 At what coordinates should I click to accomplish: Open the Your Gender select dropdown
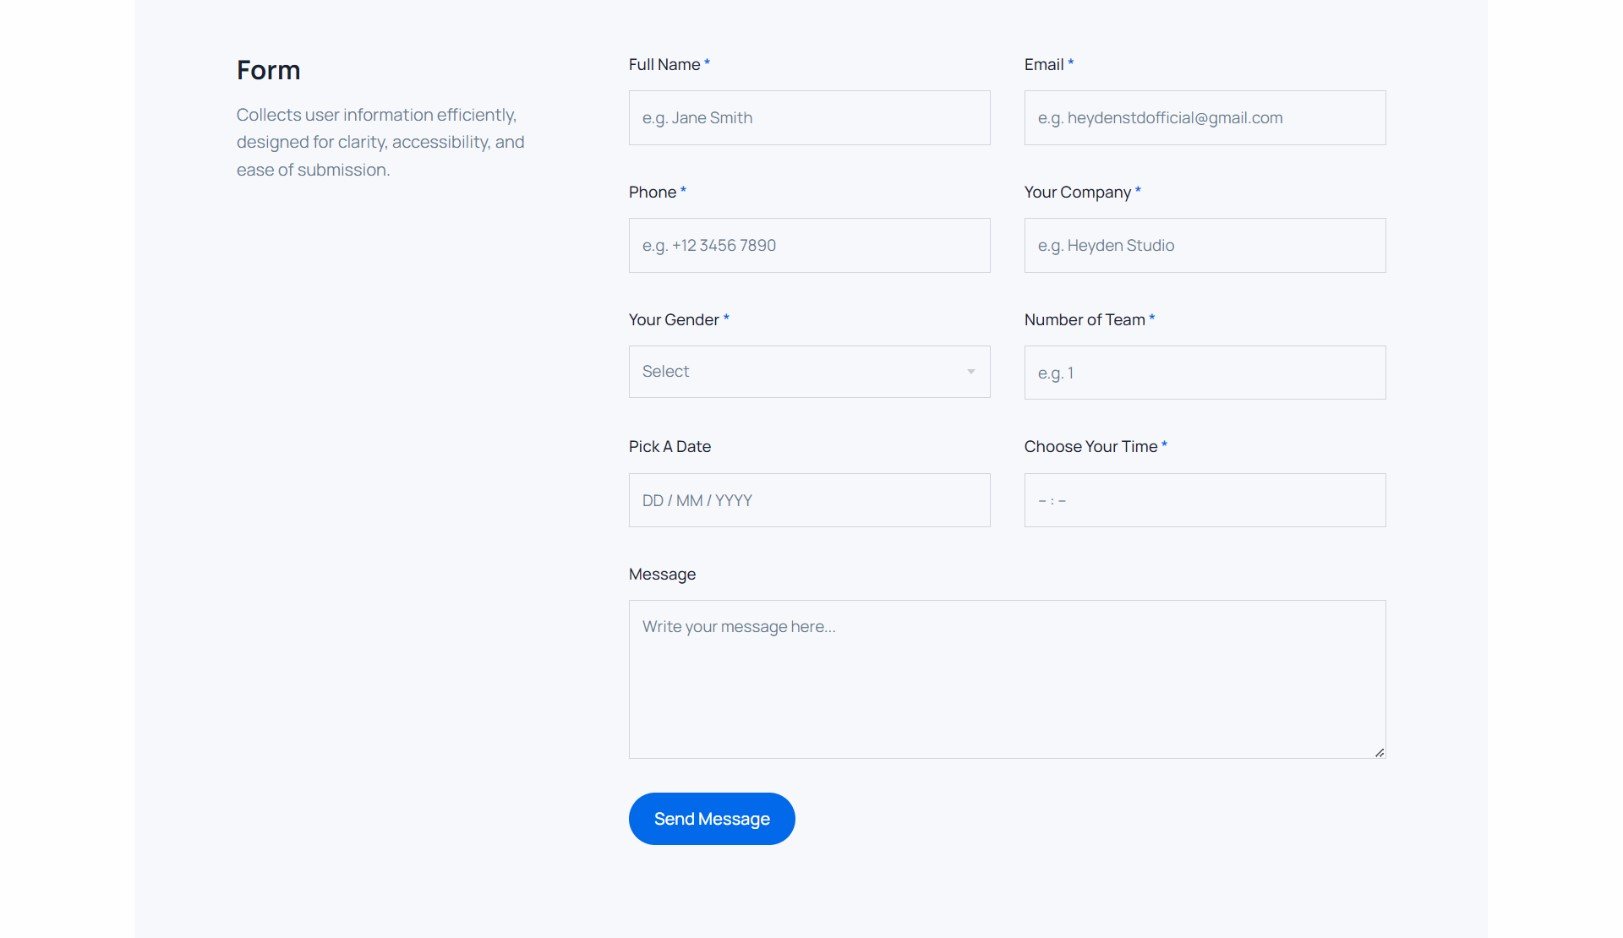(809, 372)
